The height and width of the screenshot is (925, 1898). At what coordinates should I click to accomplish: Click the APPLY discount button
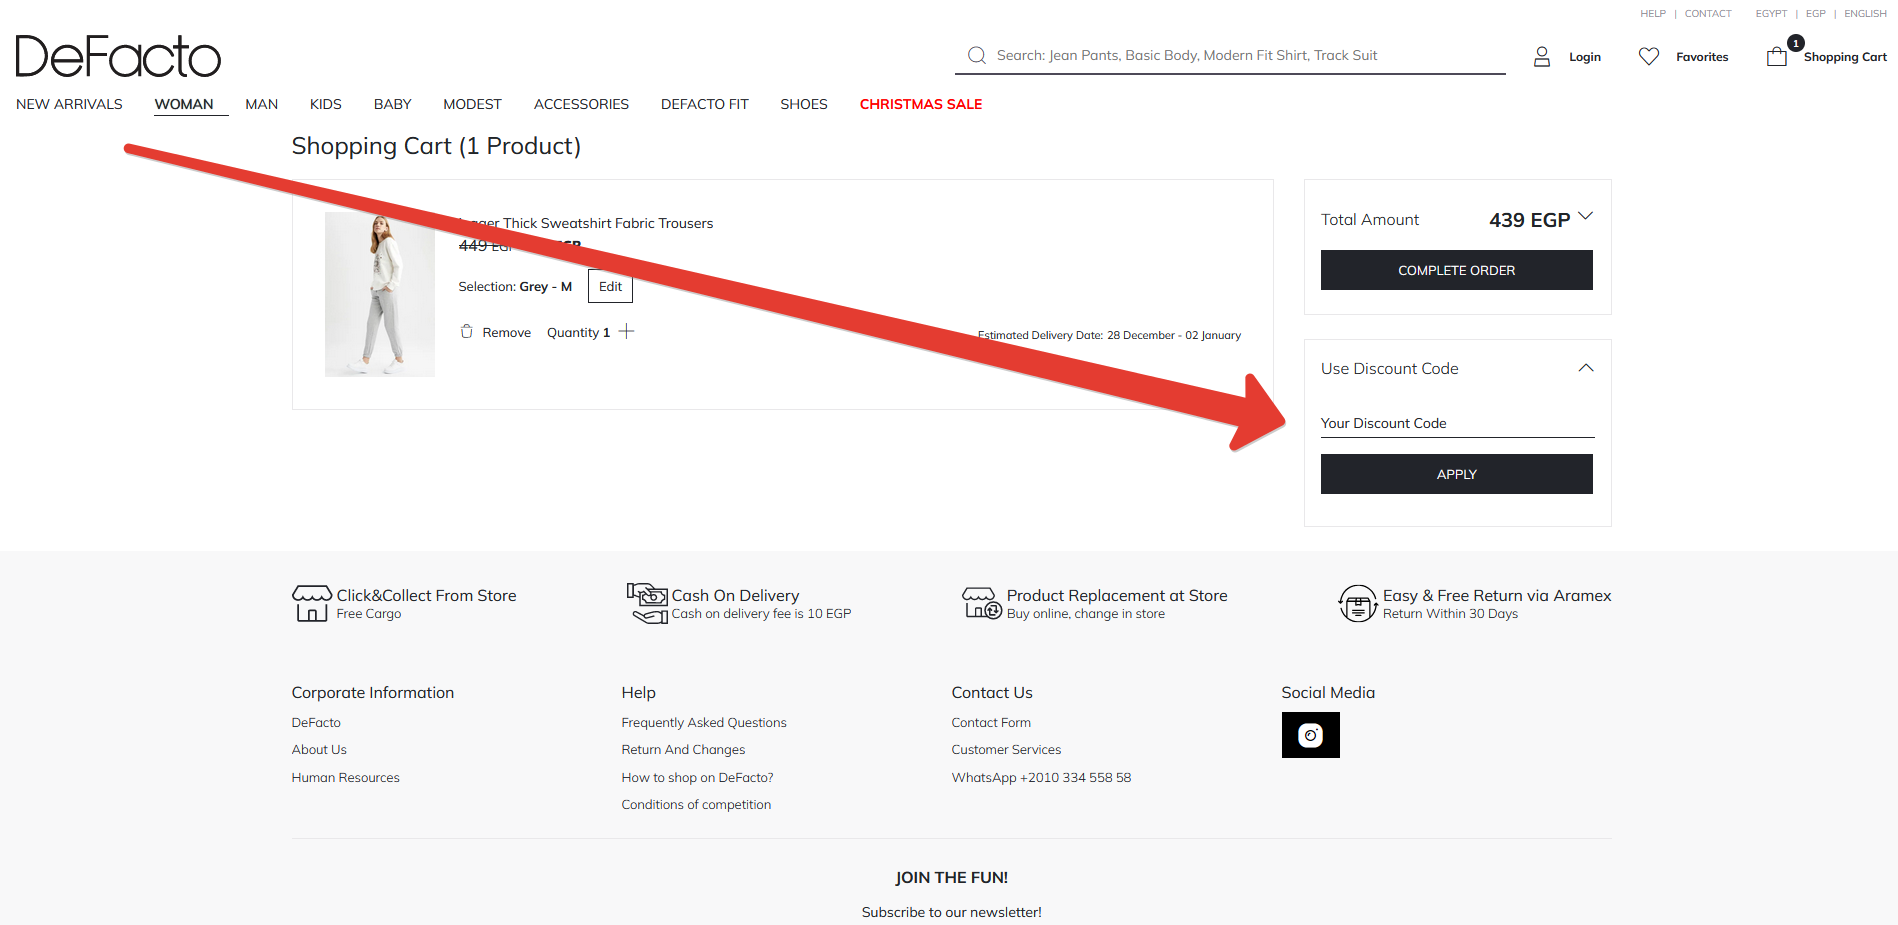pyautogui.click(x=1457, y=474)
